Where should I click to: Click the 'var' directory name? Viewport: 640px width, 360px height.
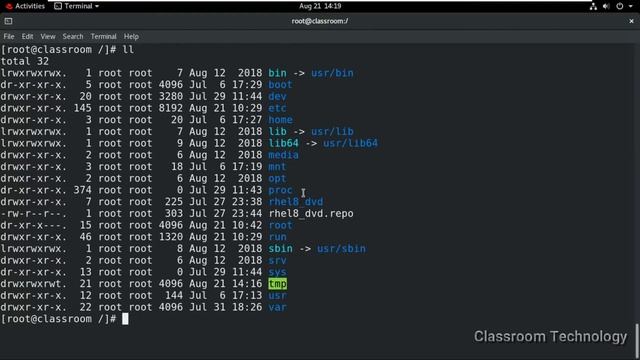point(277,307)
